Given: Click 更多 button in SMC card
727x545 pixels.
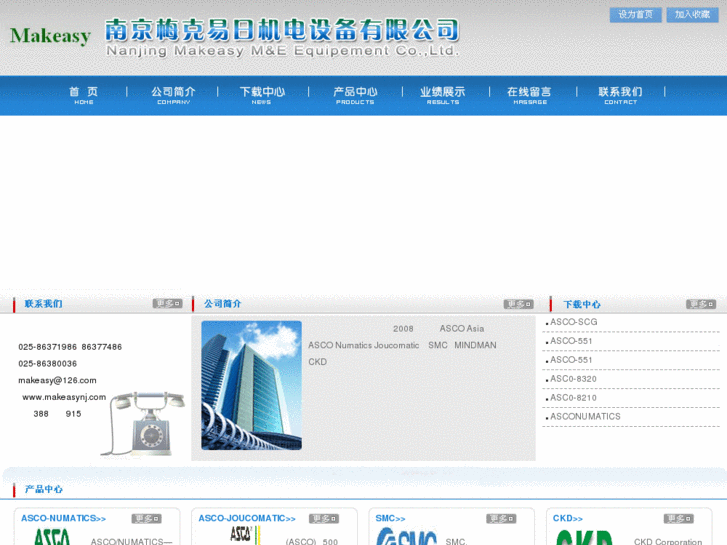Looking at the screenshot, I should pyautogui.click(x=501, y=519).
